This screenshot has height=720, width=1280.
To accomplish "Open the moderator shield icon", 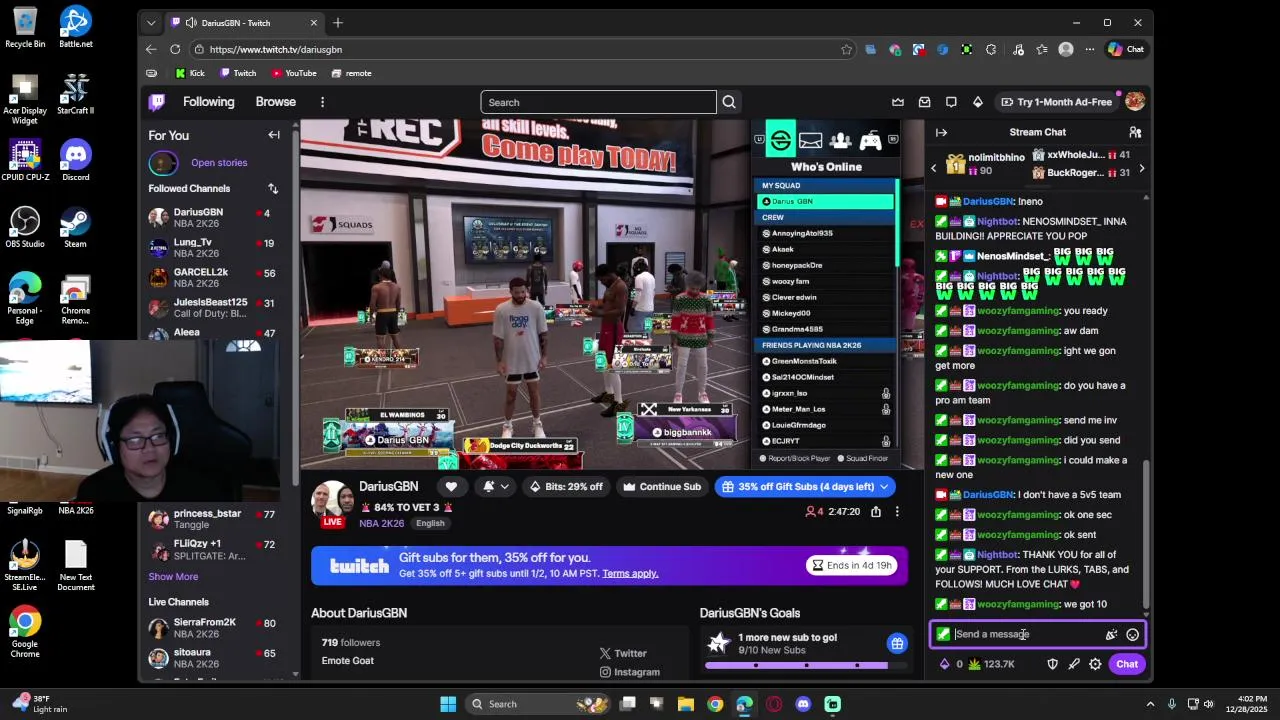I will coord(1052,664).
